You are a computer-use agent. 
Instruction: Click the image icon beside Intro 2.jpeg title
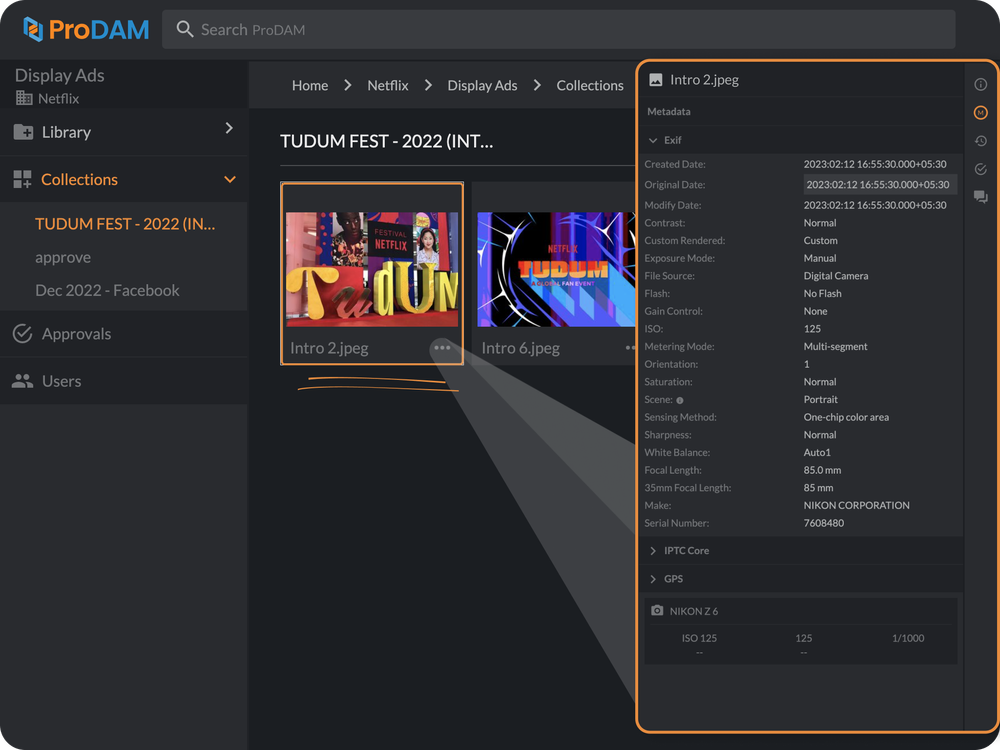[656, 80]
